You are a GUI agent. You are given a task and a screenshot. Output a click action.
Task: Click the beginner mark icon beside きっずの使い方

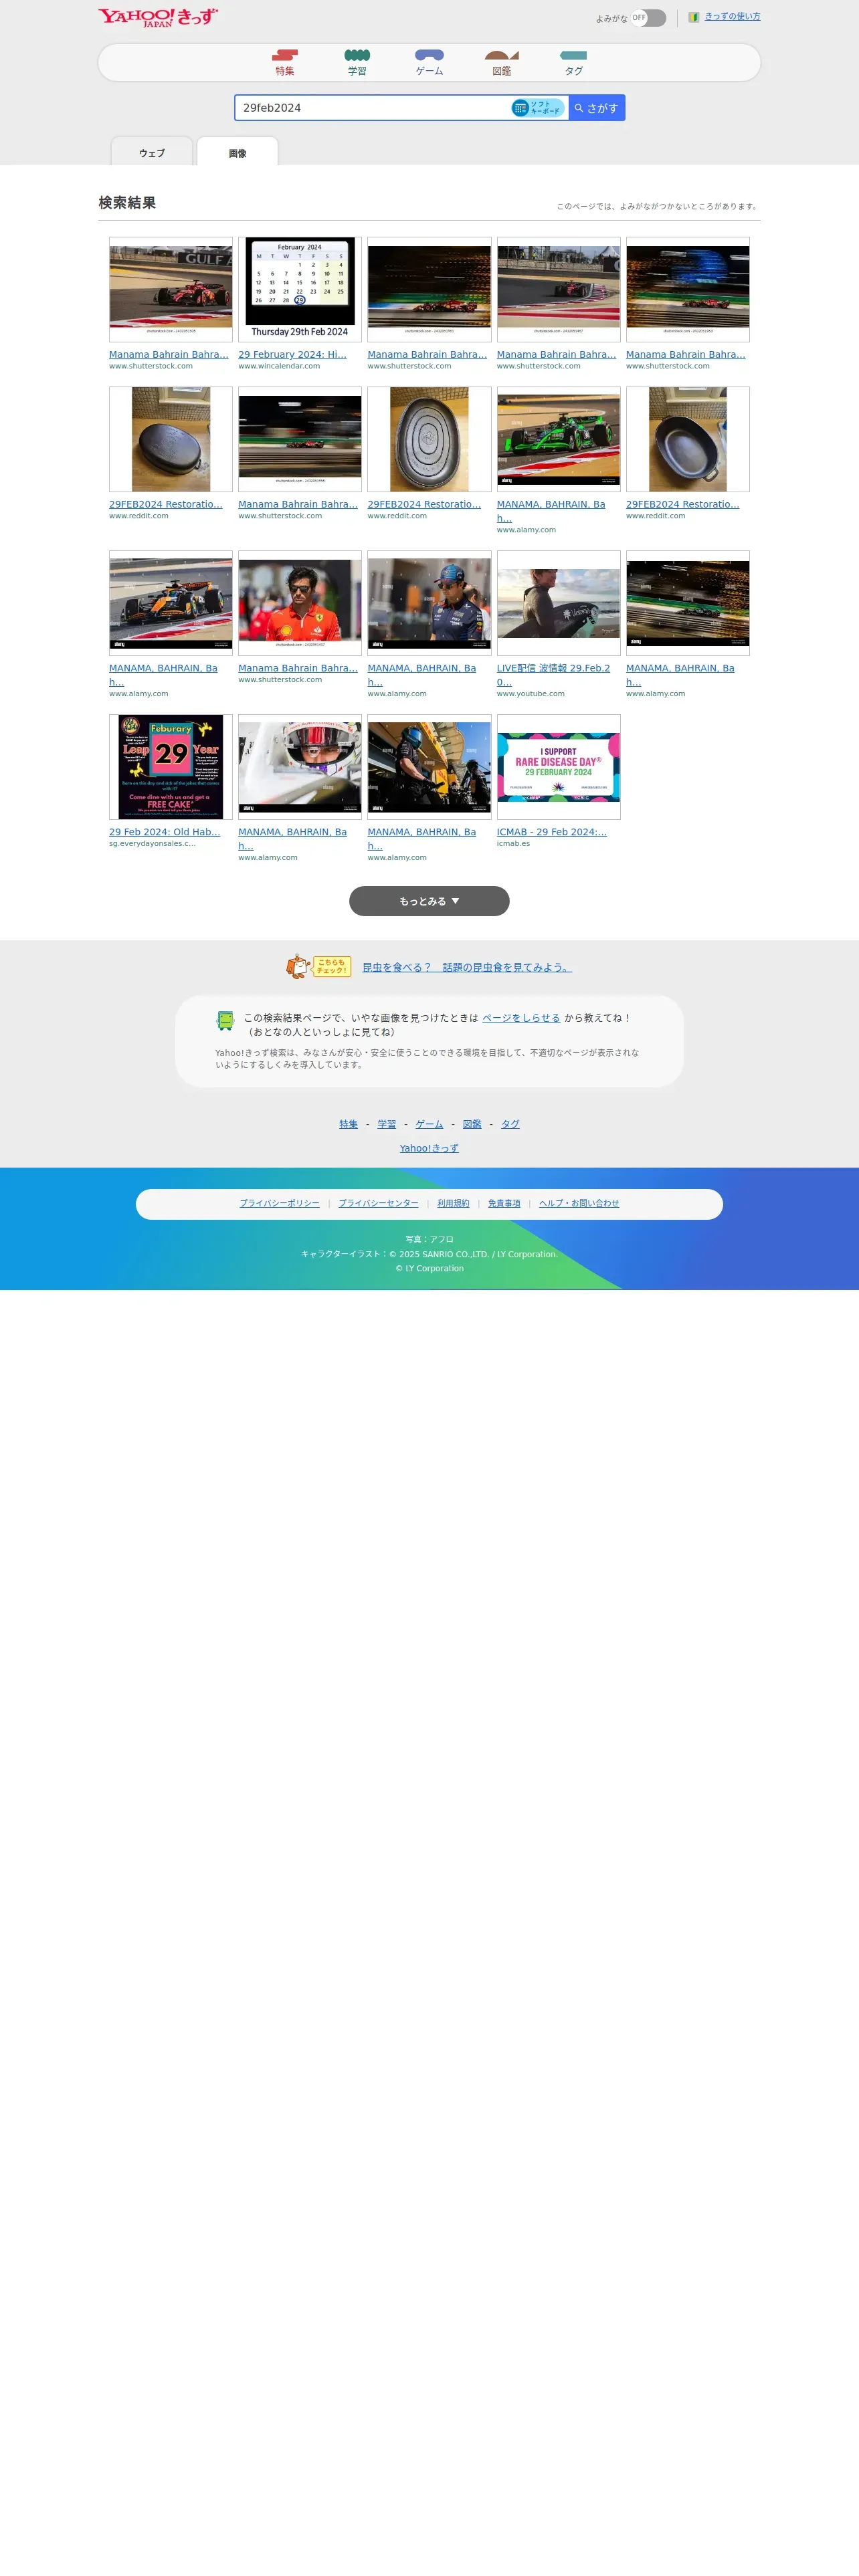pos(693,17)
